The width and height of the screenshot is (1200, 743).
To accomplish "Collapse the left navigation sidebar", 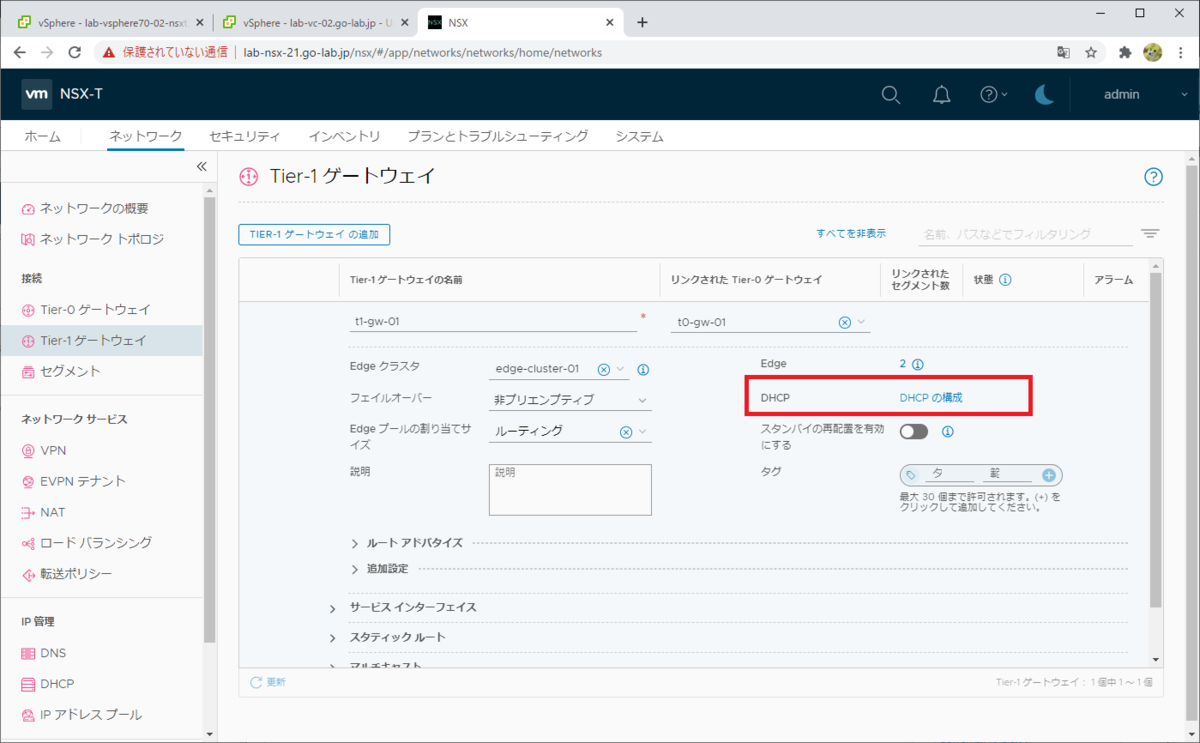I will click(201, 166).
